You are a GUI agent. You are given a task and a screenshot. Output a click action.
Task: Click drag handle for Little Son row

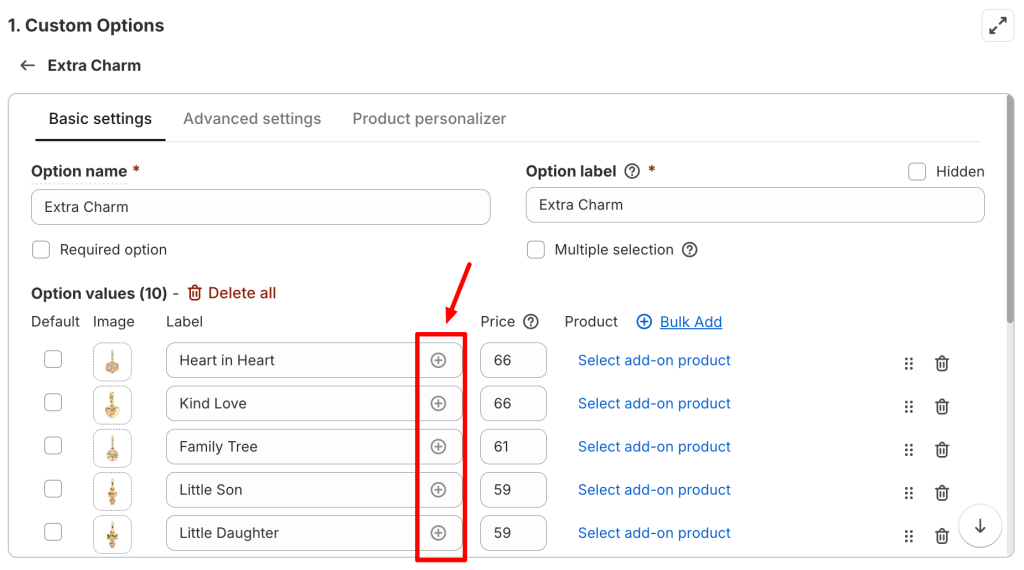coord(909,493)
